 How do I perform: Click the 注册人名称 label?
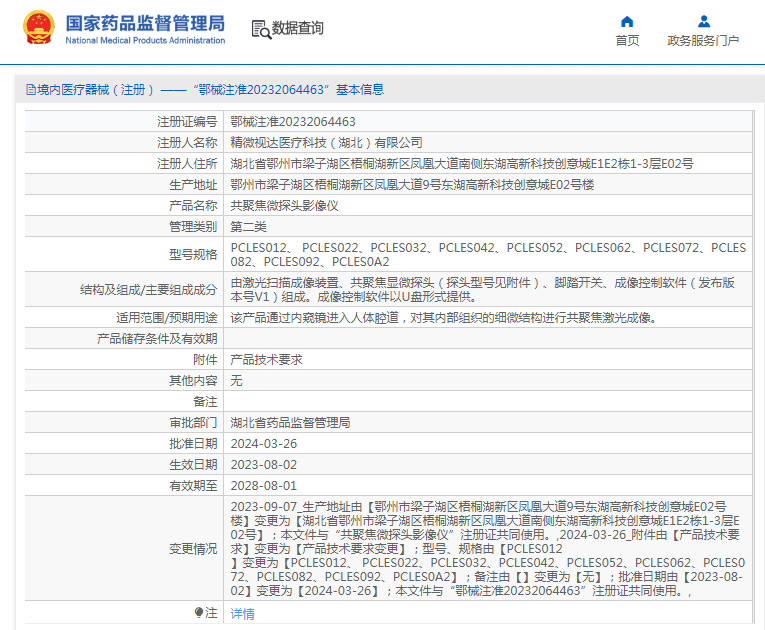click(x=187, y=142)
